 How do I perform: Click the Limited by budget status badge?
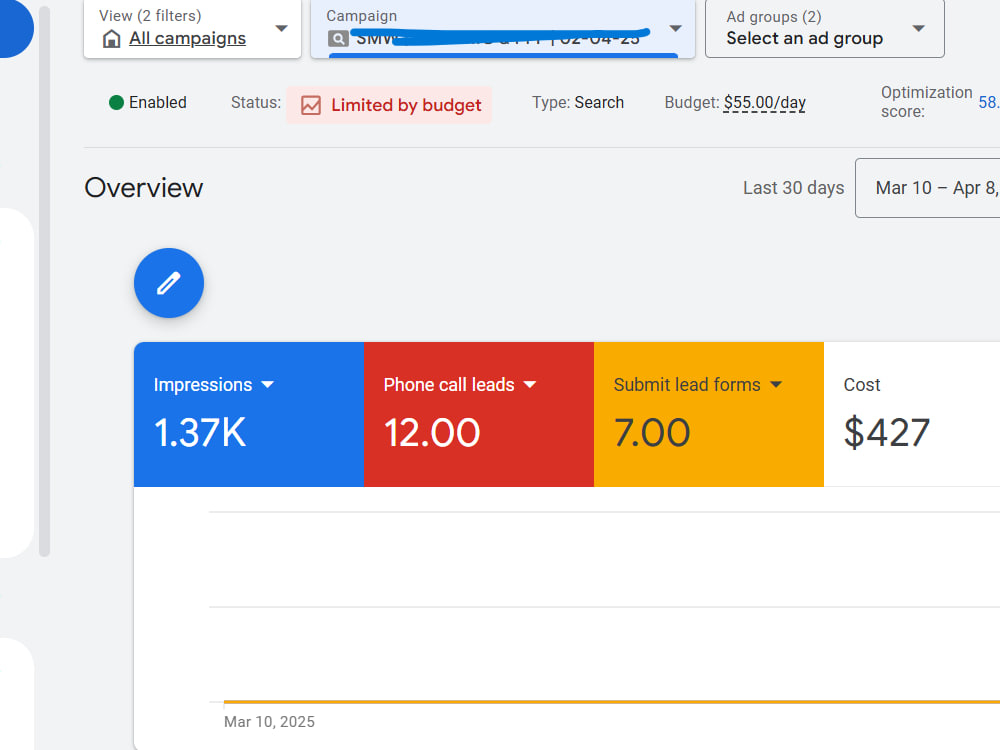[x=389, y=105]
